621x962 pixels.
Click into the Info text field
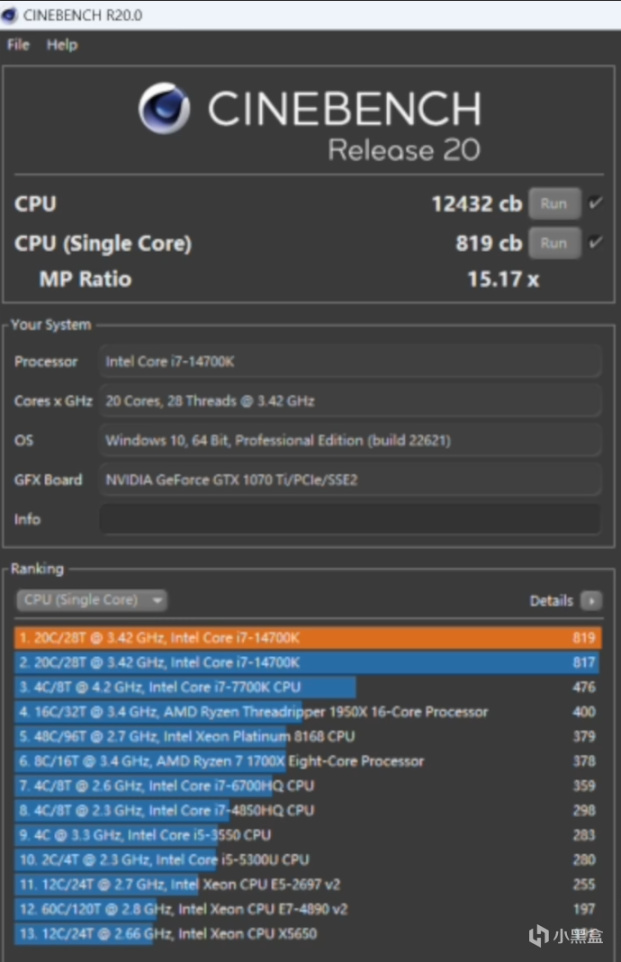[350, 519]
